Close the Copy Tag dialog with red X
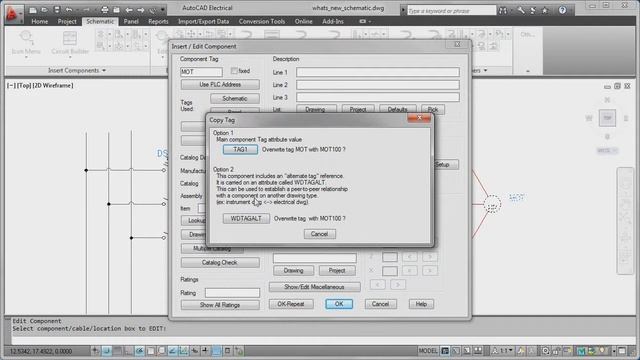Viewport: 640px width, 360px height. [419, 118]
